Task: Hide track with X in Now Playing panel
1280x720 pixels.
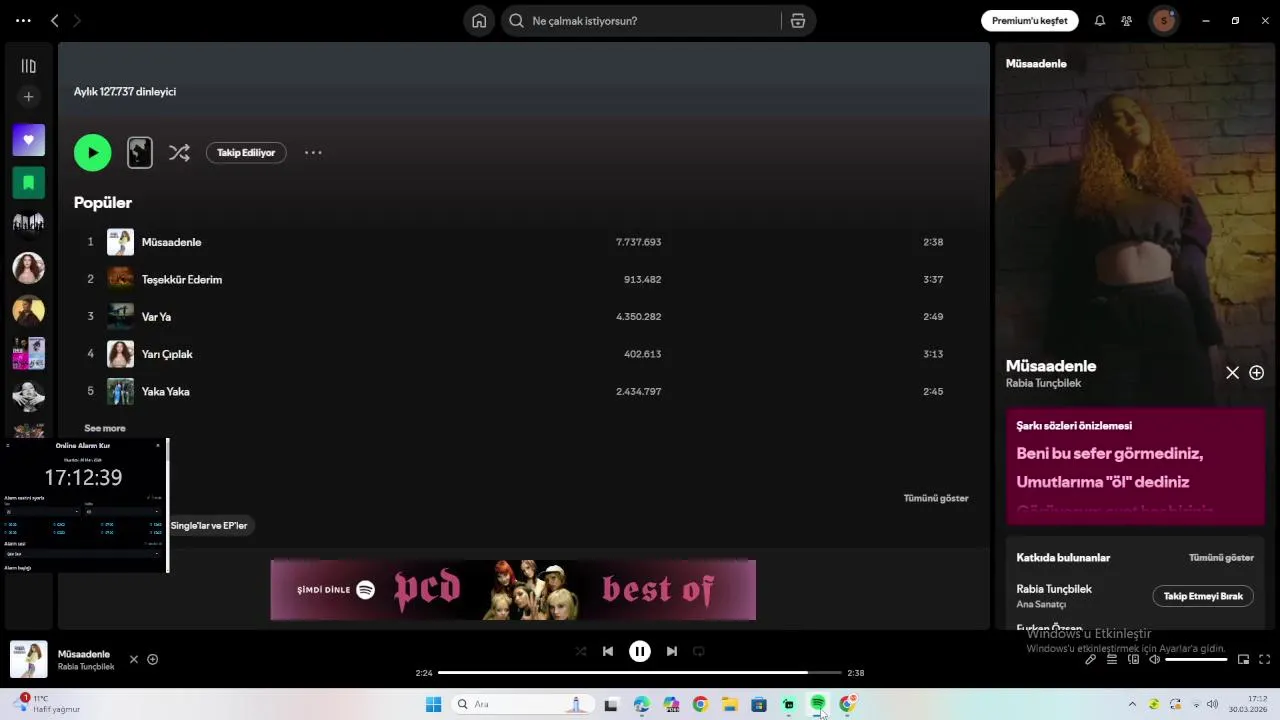Action: 1232,373
